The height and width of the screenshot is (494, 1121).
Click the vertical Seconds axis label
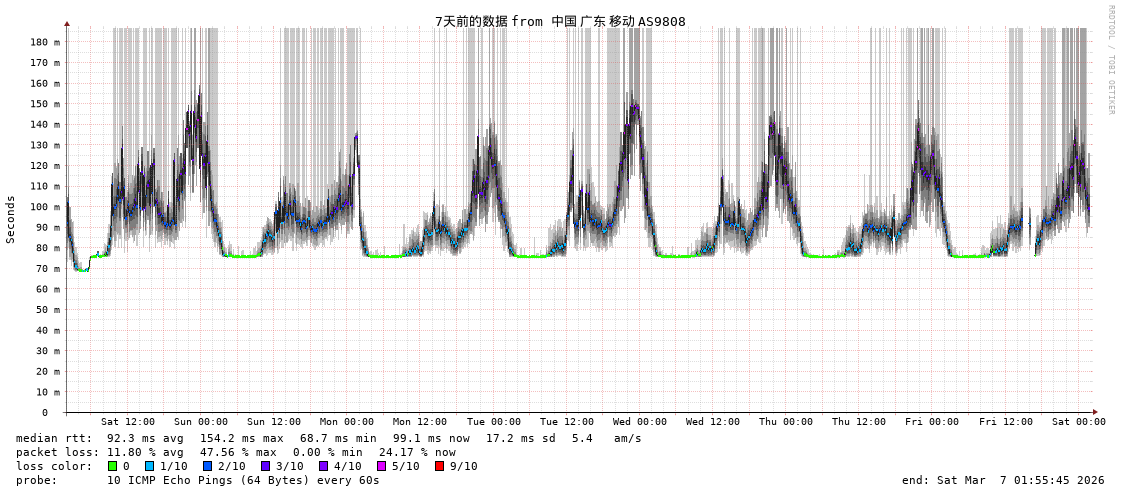click(x=11, y=219)
